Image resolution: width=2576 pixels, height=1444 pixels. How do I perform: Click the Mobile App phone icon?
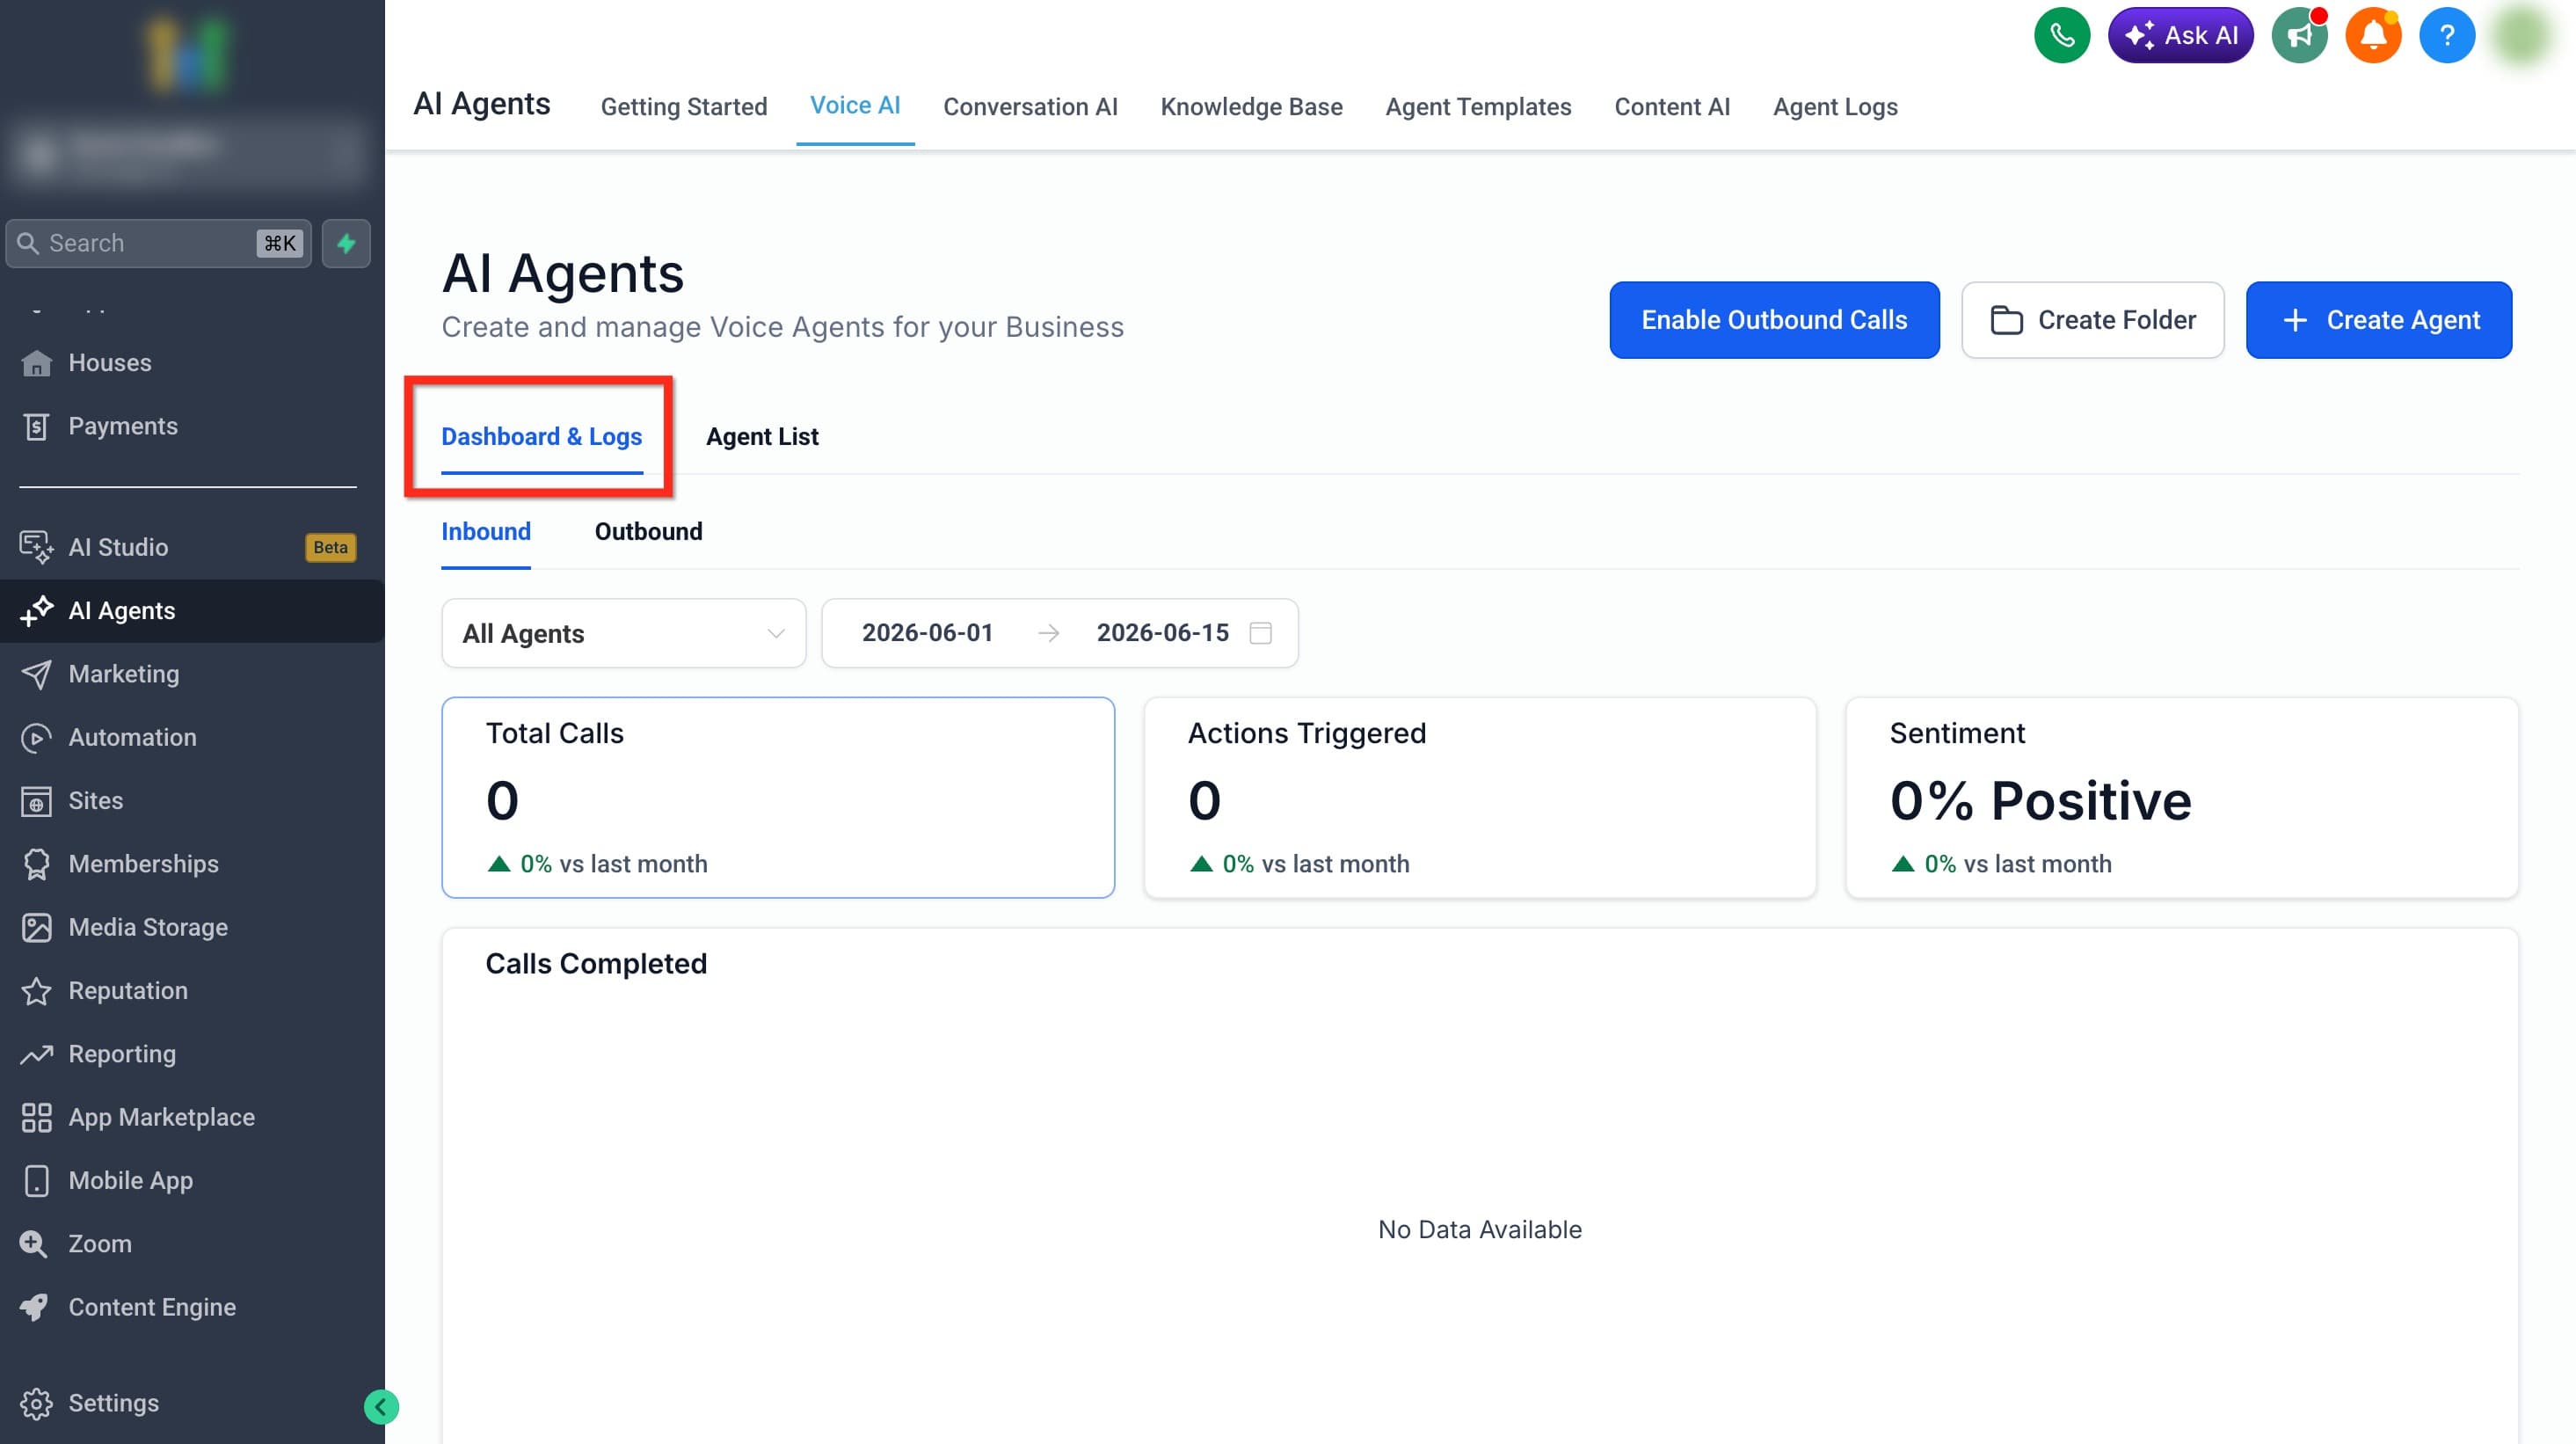click(36, 1181)
